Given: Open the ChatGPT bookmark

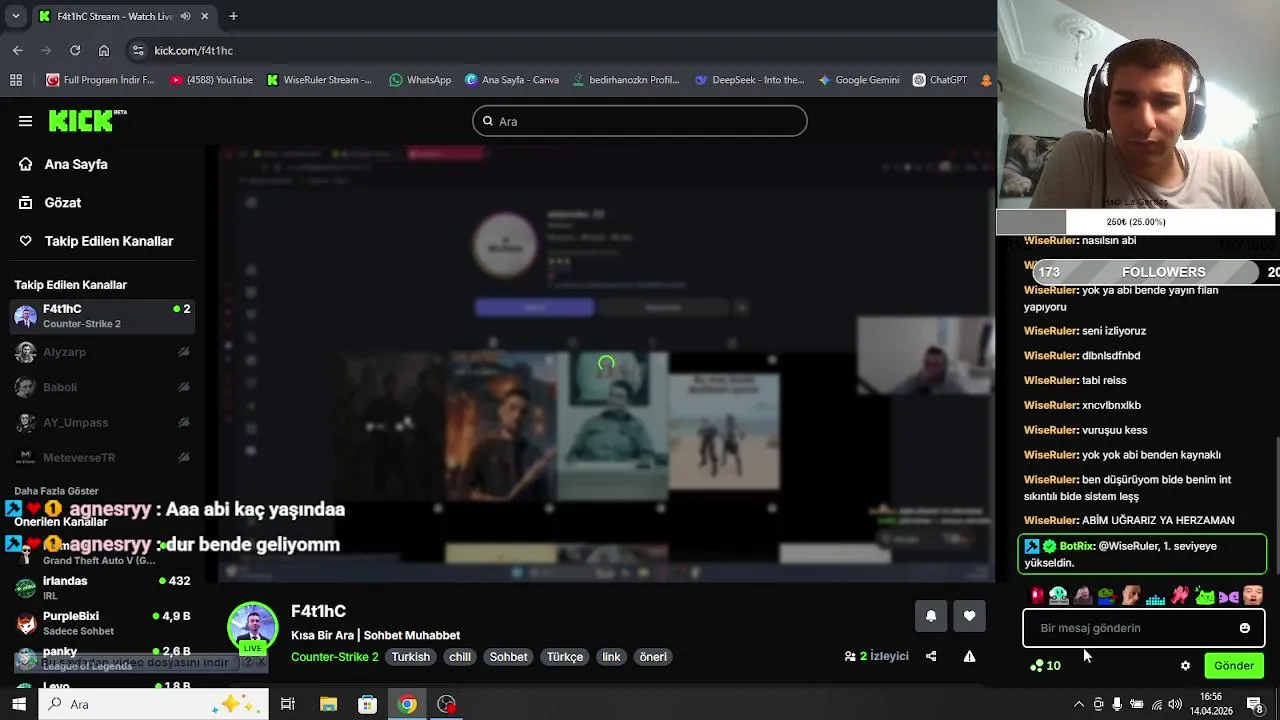Looking at the screenshot, I should point(940,80).
